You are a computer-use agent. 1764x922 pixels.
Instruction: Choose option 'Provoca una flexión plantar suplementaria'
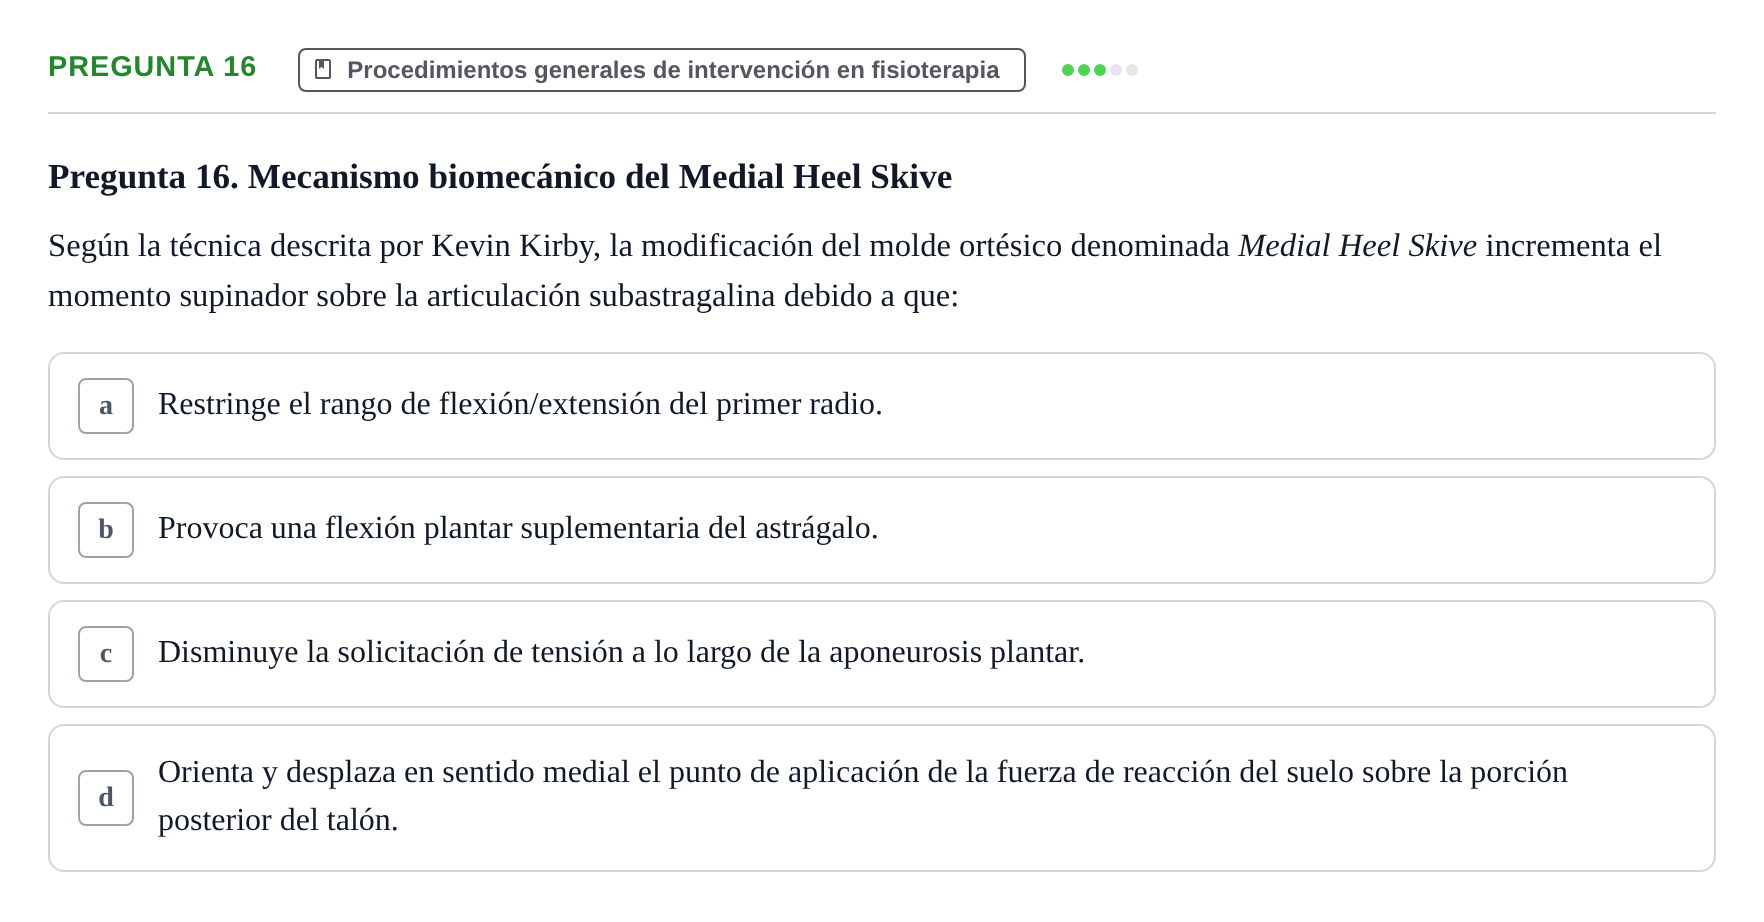click(x=882, y=530)
